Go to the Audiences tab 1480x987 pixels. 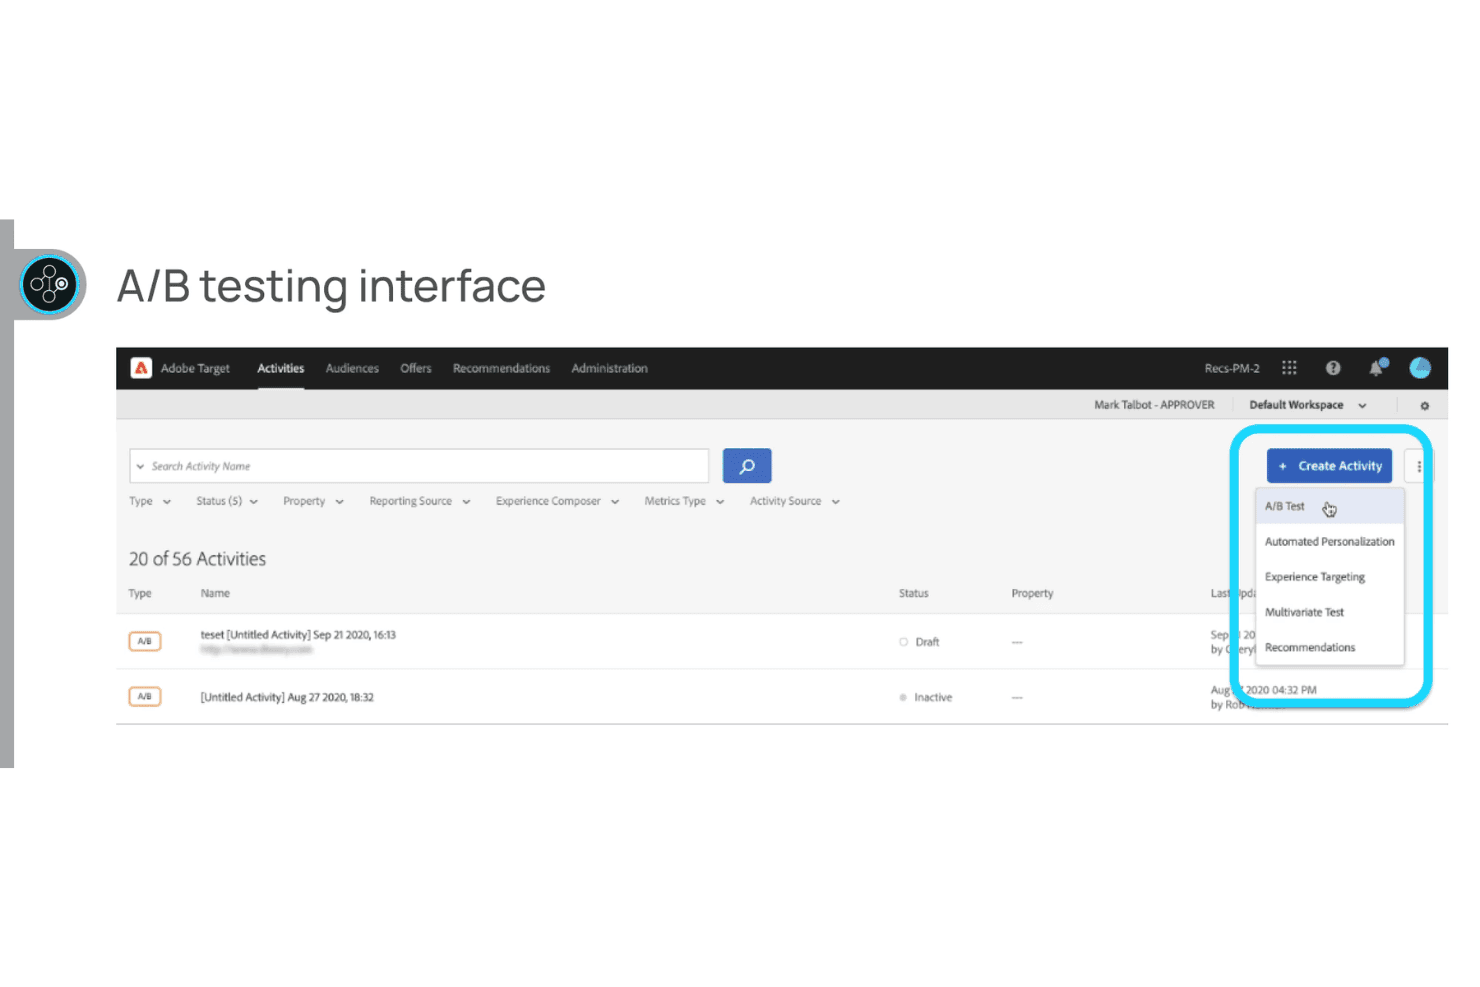tap(352, 368)
